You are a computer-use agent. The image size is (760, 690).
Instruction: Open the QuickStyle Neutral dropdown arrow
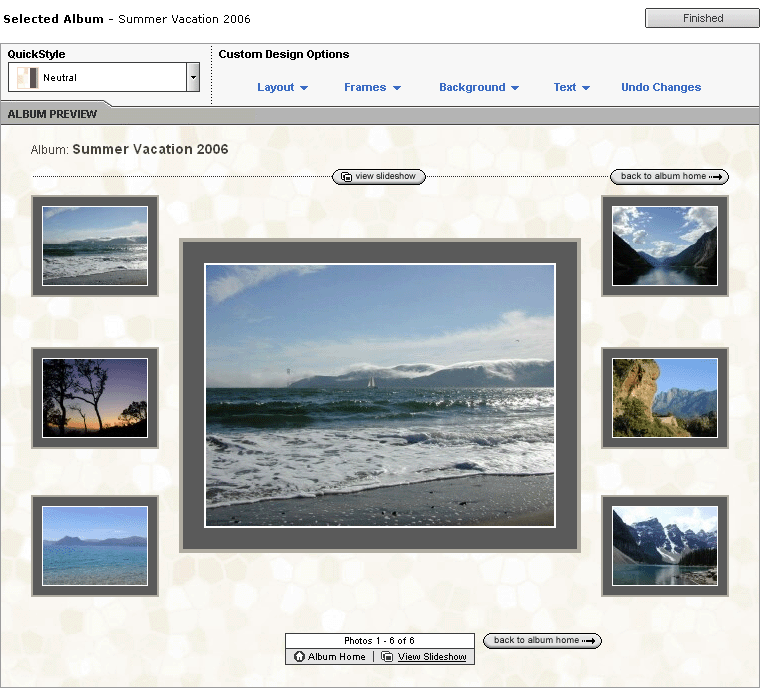(193, 77)
